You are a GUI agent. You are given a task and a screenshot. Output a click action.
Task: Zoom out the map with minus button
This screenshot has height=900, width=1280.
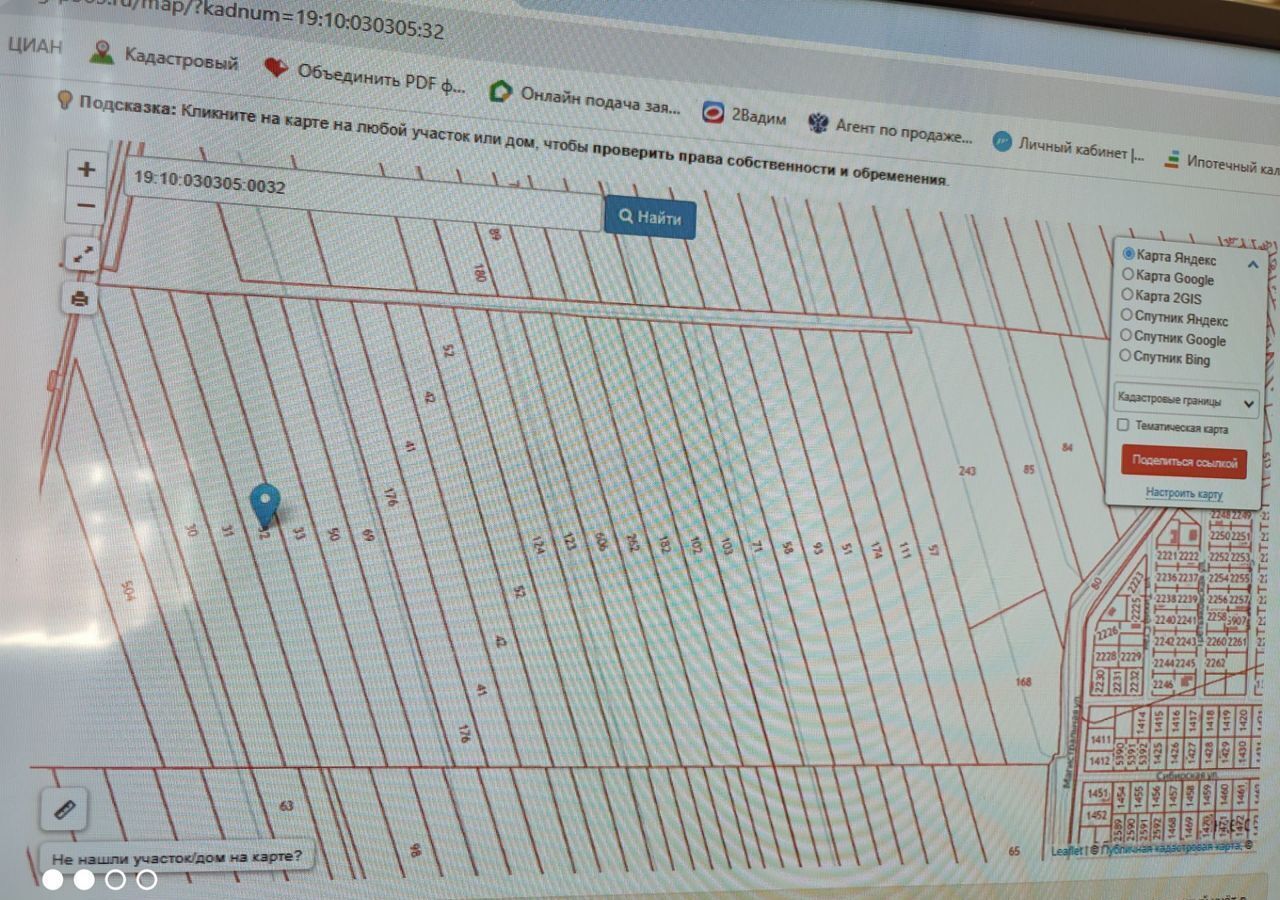pyautogui.click(x=87, y=206)
